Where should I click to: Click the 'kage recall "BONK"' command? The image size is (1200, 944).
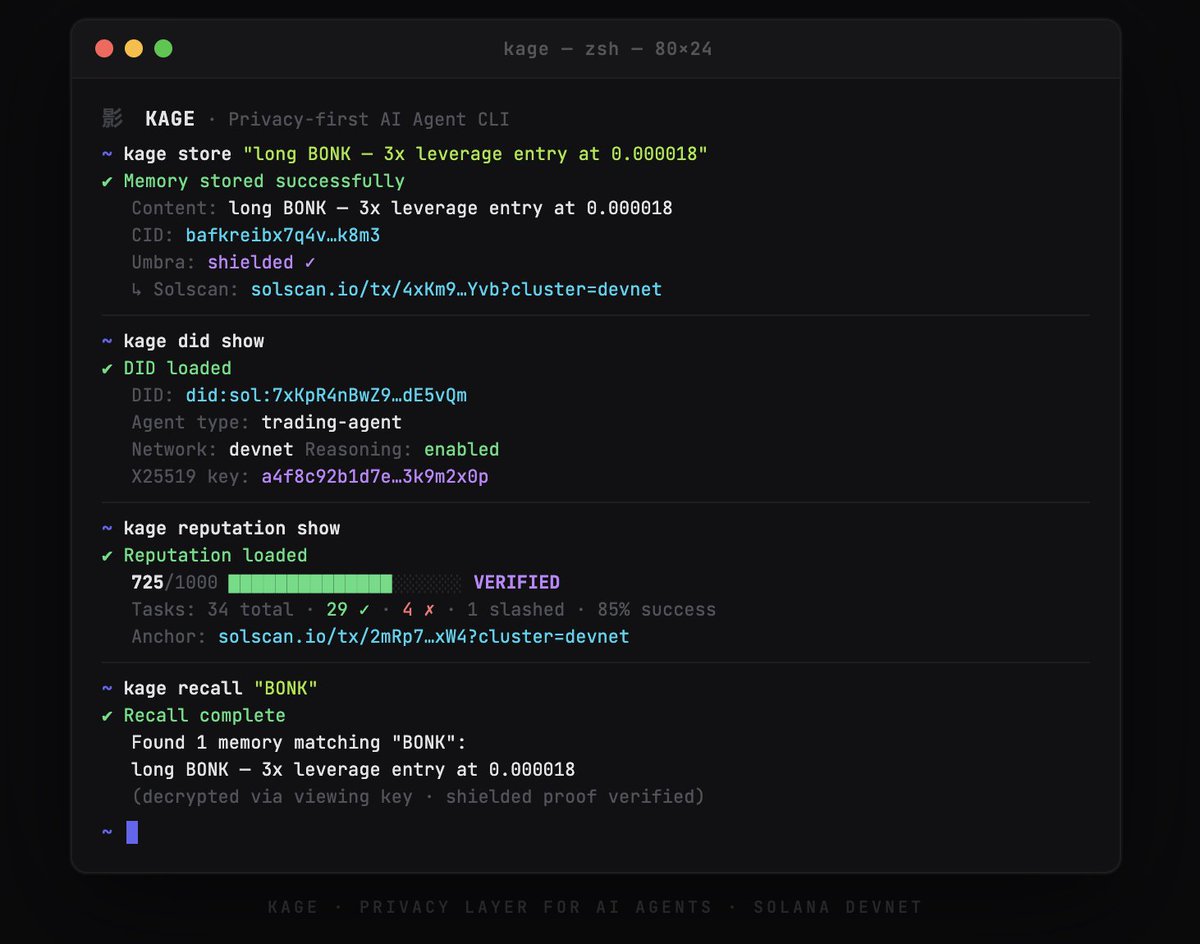coord(221,688)
